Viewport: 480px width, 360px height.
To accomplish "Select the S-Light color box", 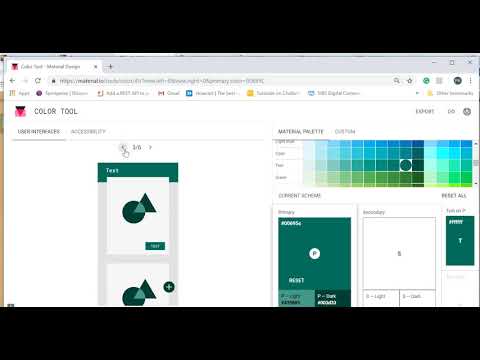I will tap(381, 298).
